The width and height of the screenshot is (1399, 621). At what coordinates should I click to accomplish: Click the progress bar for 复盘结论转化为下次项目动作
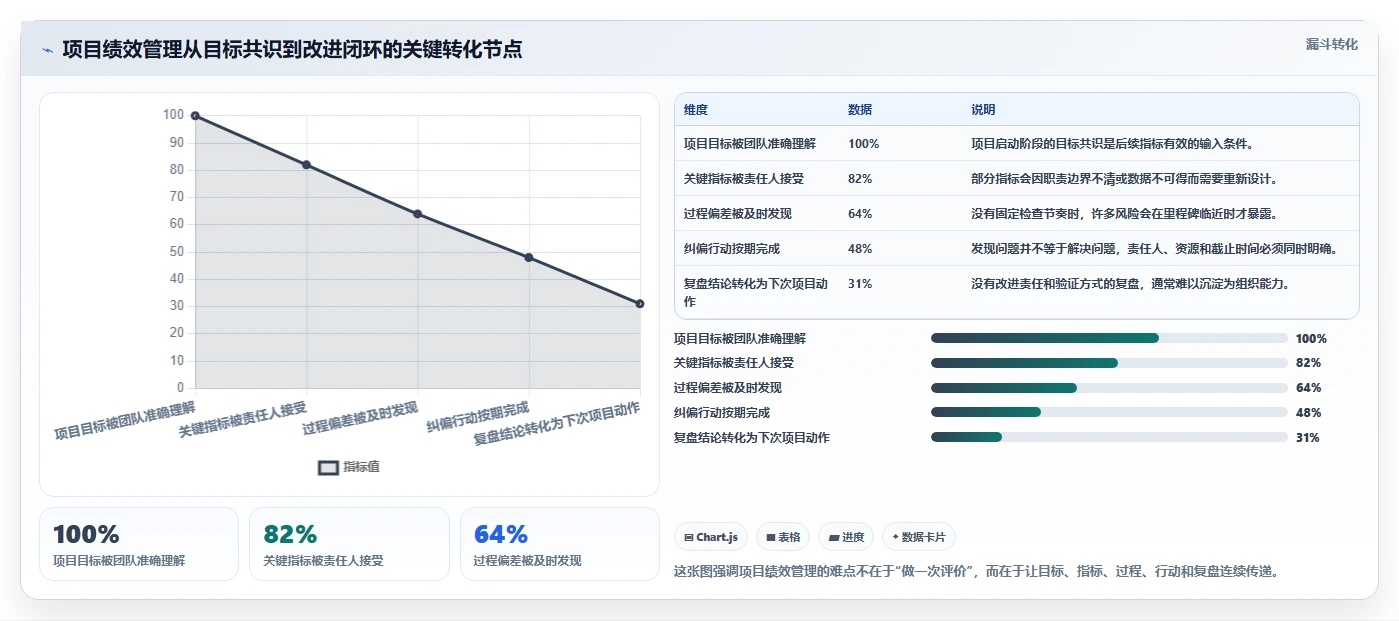[x=1109, y=437]
